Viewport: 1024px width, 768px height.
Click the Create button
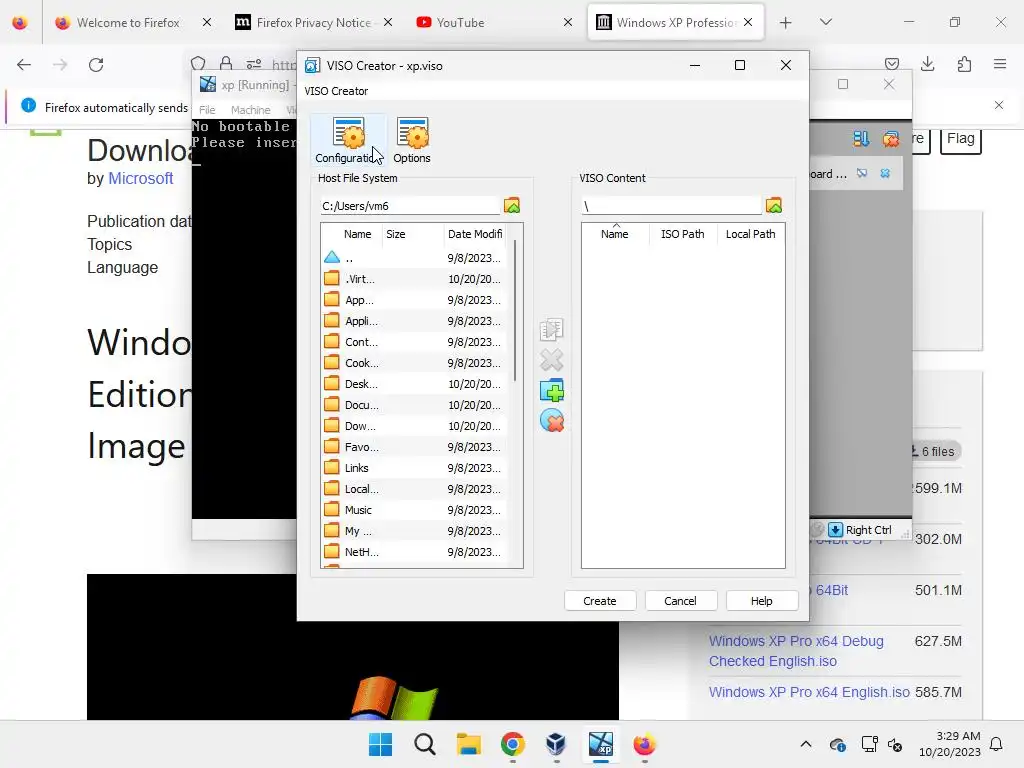(x=600, y=601)
